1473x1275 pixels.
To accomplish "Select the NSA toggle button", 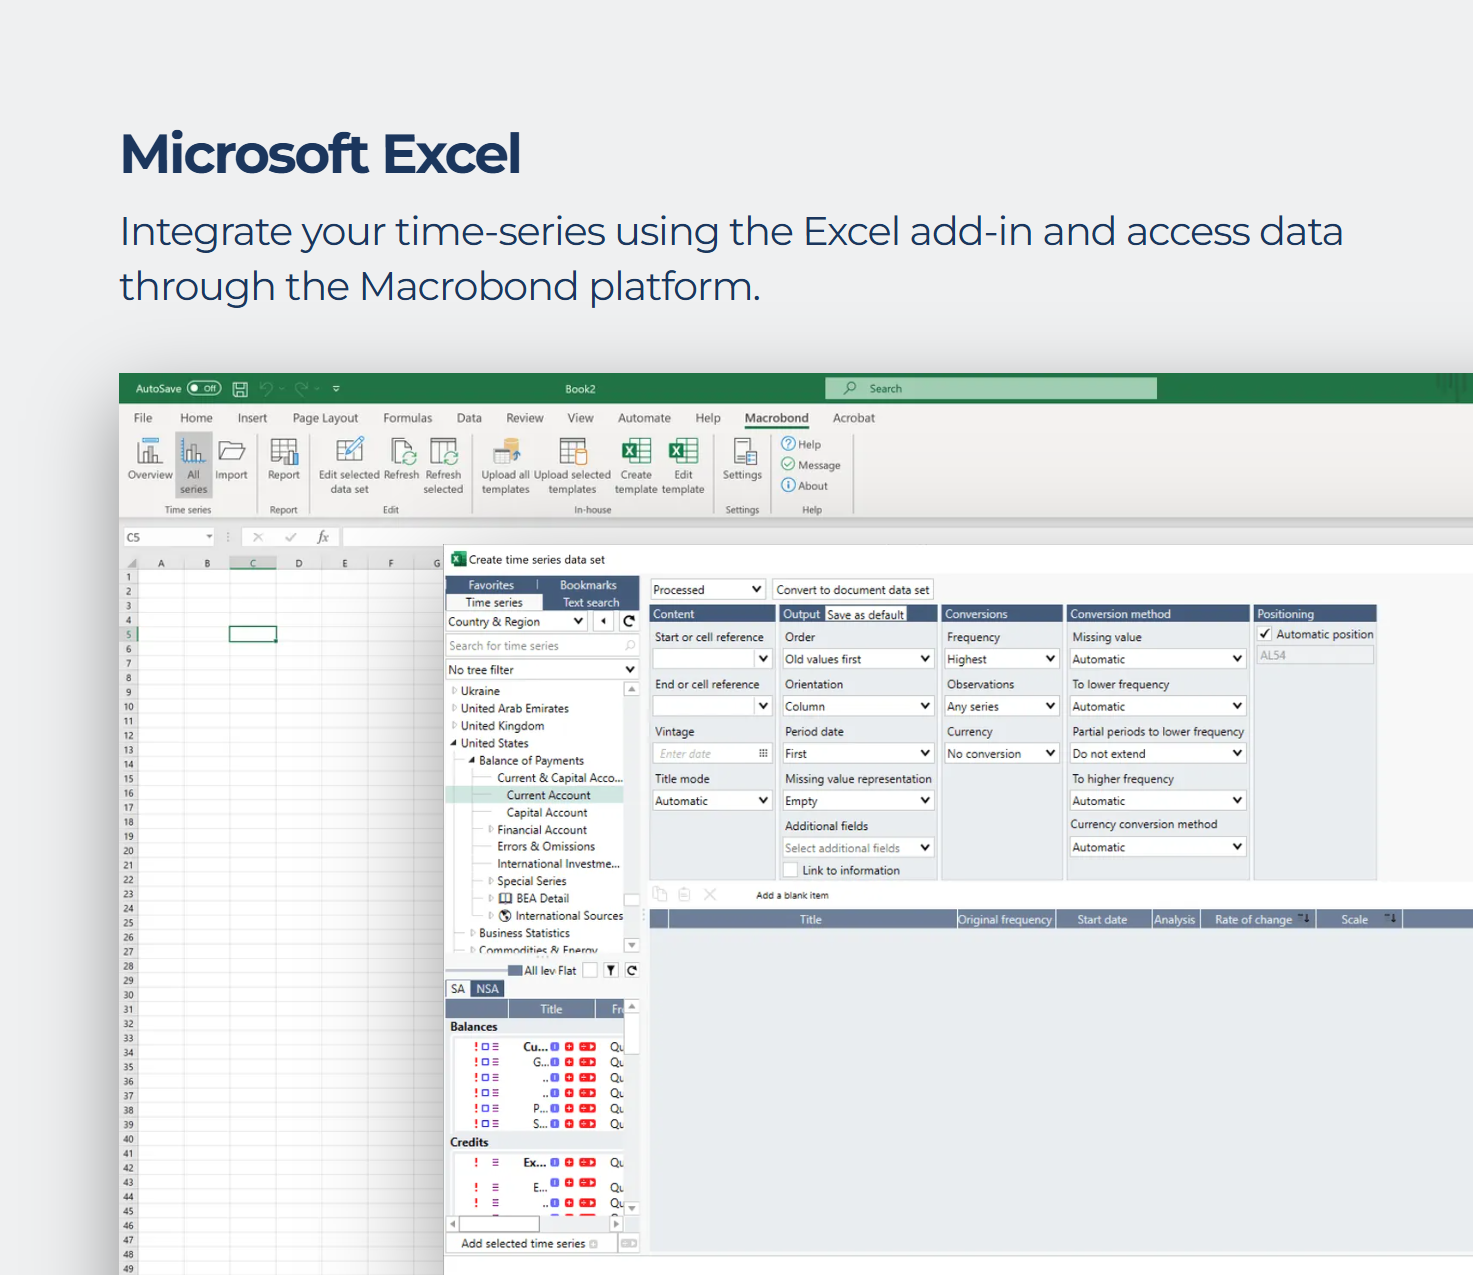I will [487, 989].
